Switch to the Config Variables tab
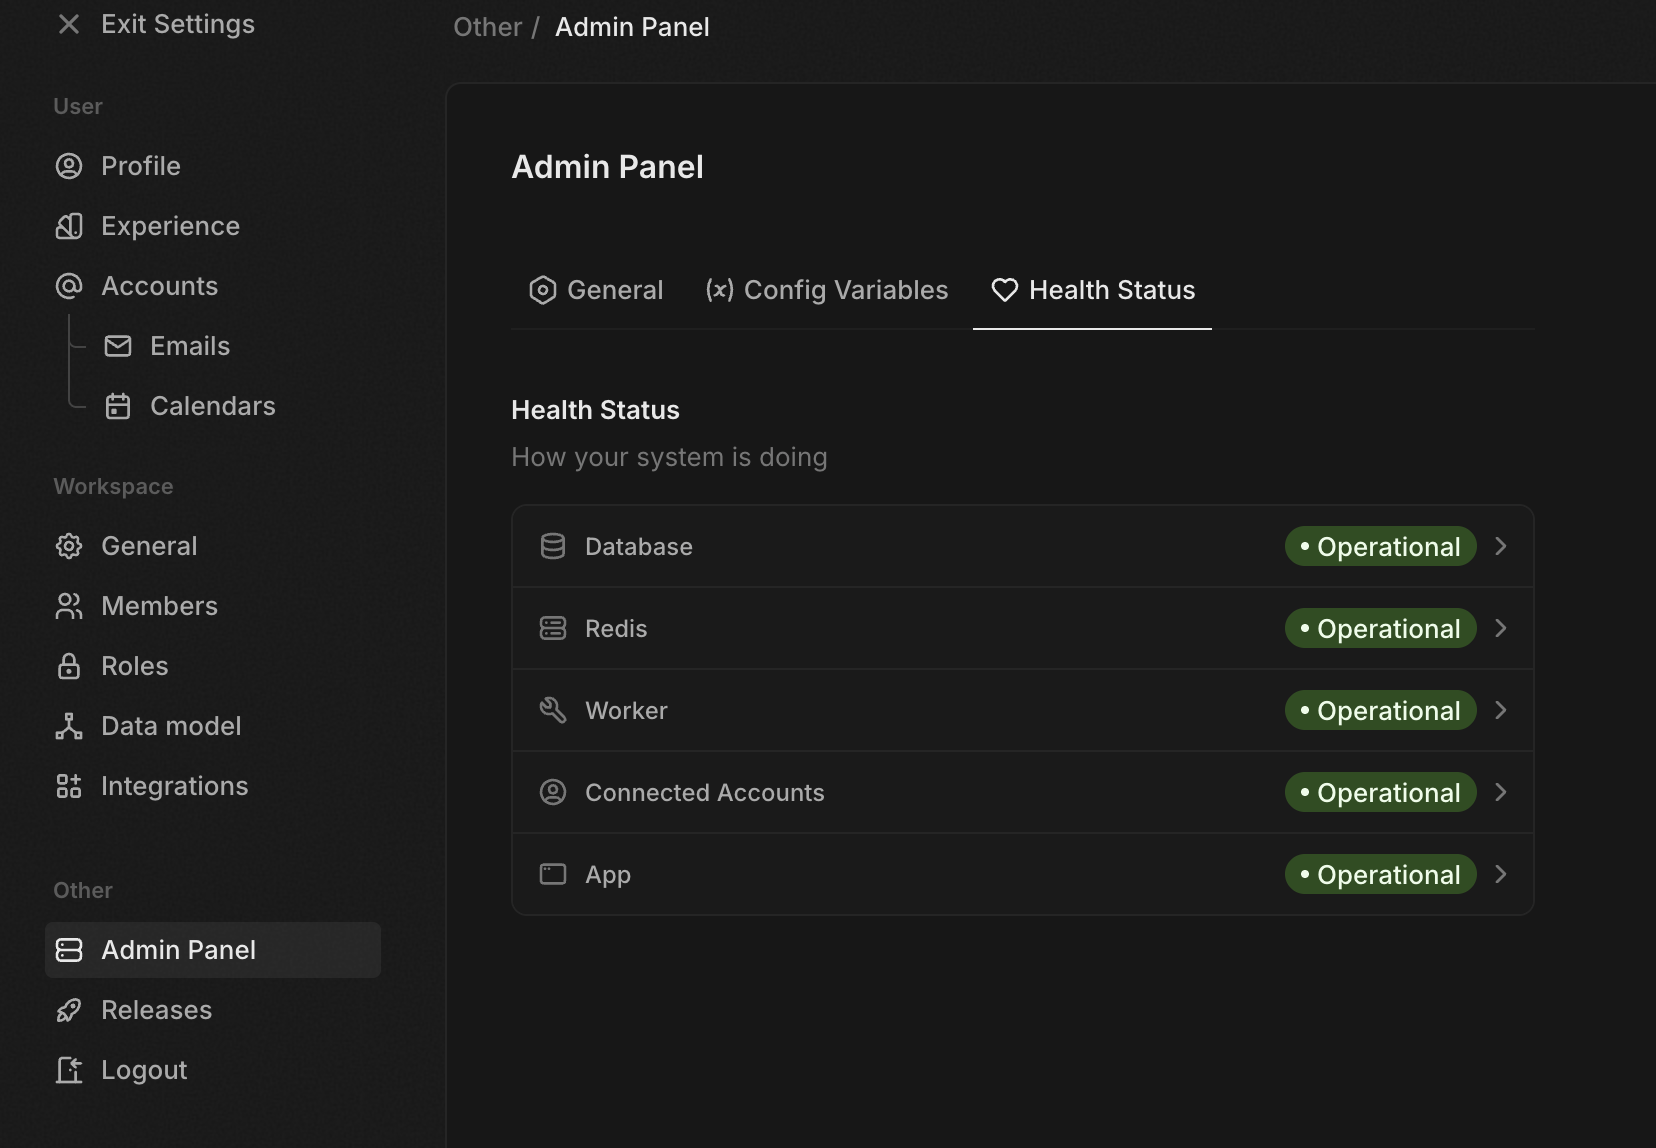 pyautogui.click(x=827, y=290)
